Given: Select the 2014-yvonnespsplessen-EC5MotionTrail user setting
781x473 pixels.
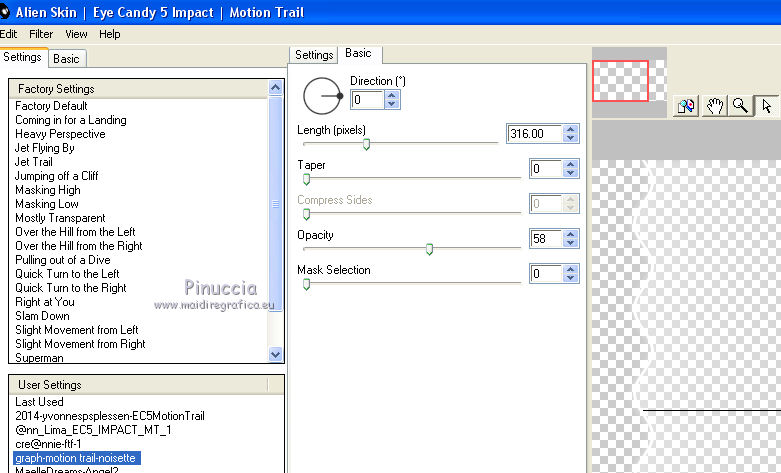Looking at the screenshot, I should pyautogui.click(x=110, y=416).
